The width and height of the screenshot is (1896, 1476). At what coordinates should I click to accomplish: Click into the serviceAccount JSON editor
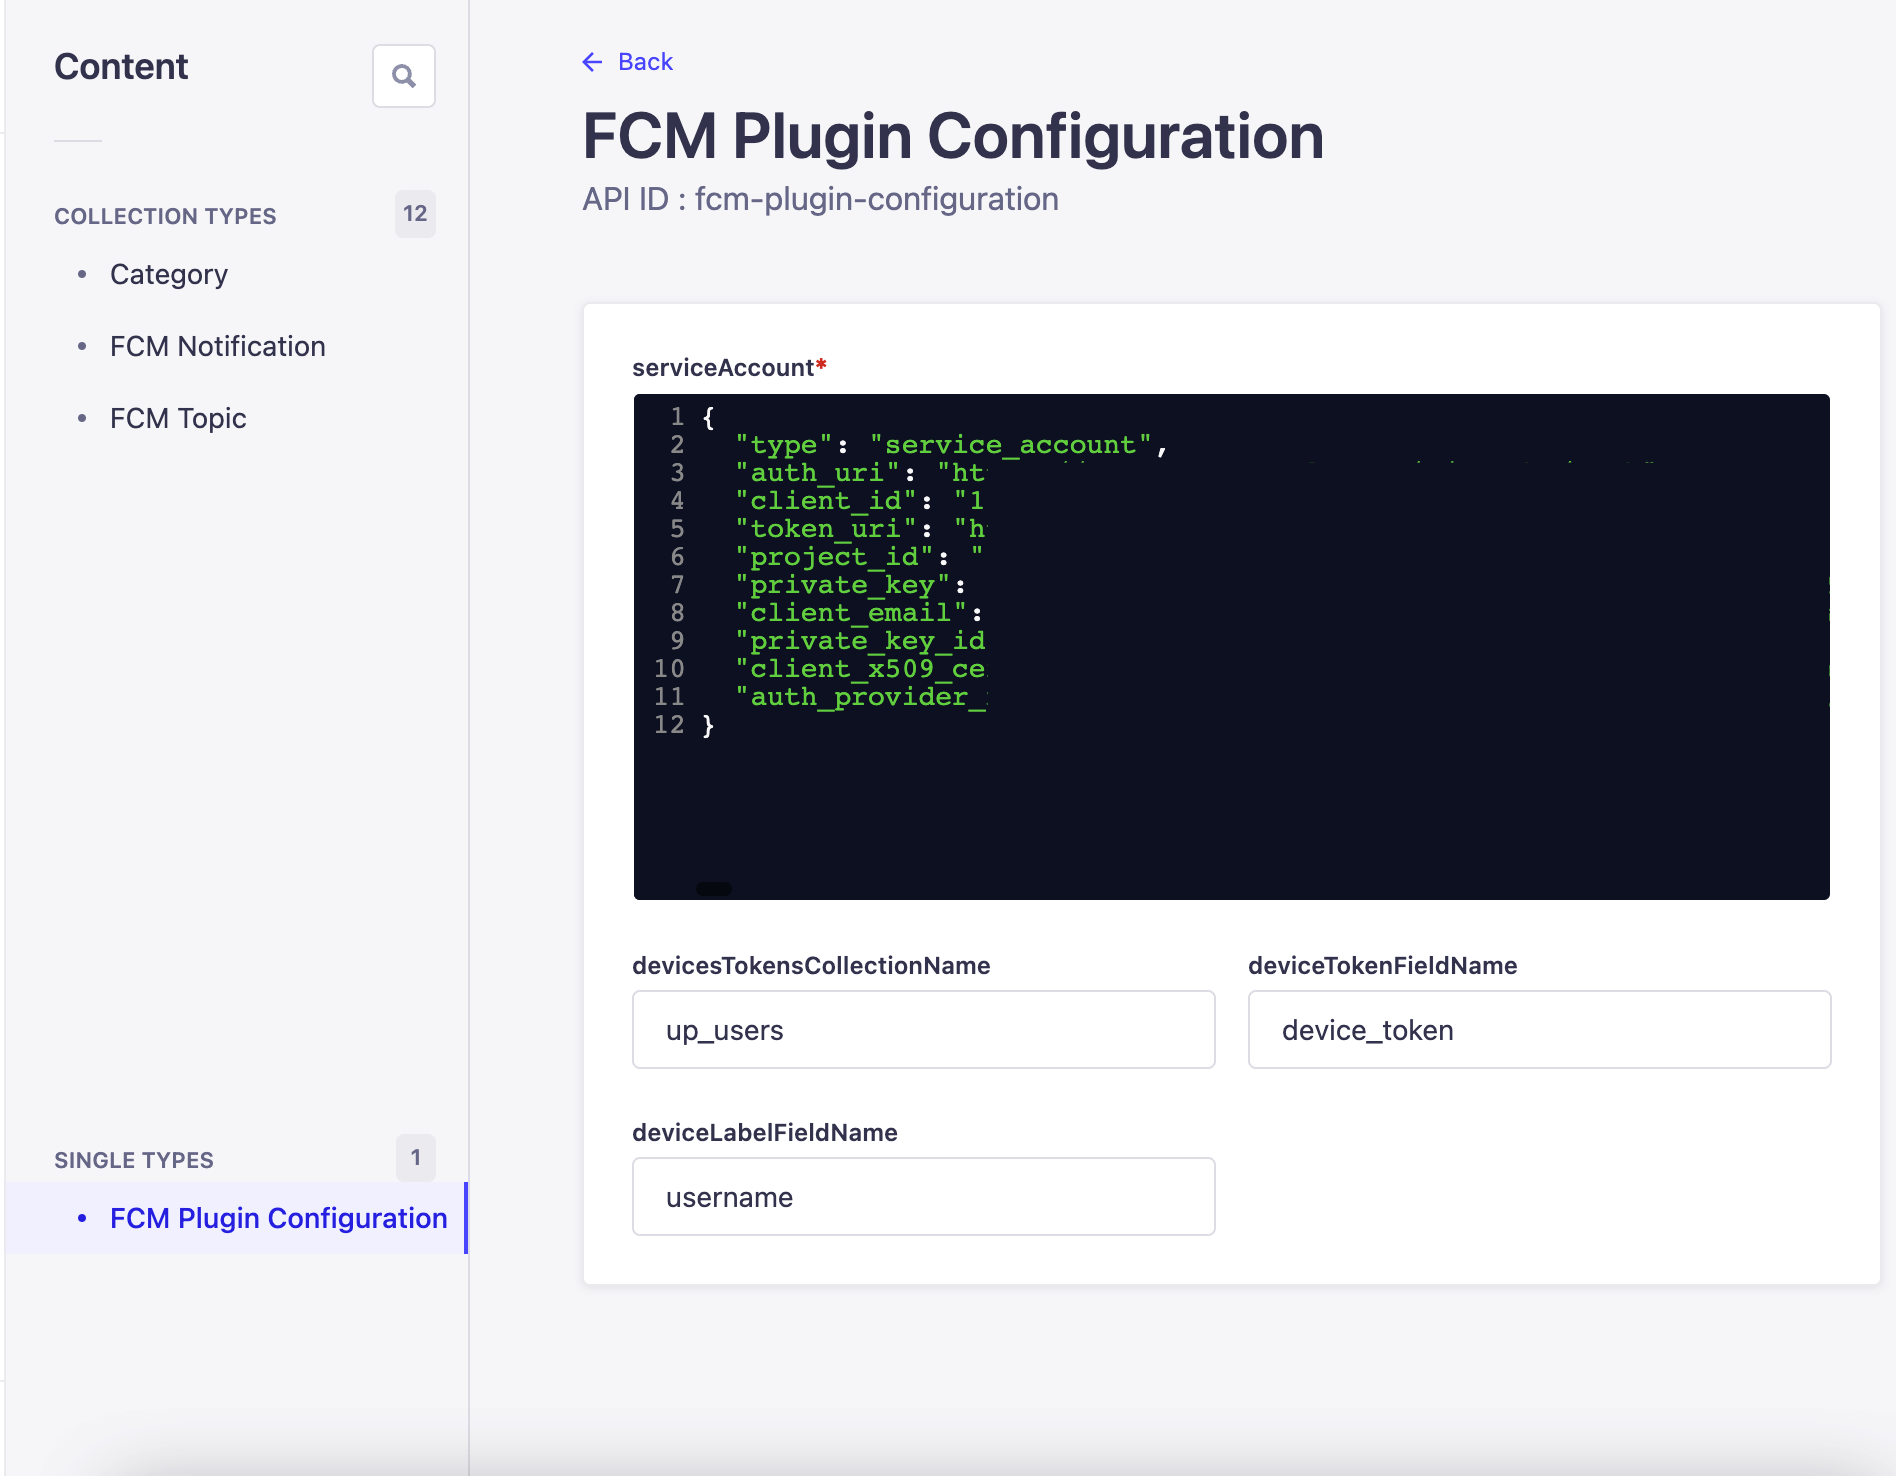coord(1232,647)
